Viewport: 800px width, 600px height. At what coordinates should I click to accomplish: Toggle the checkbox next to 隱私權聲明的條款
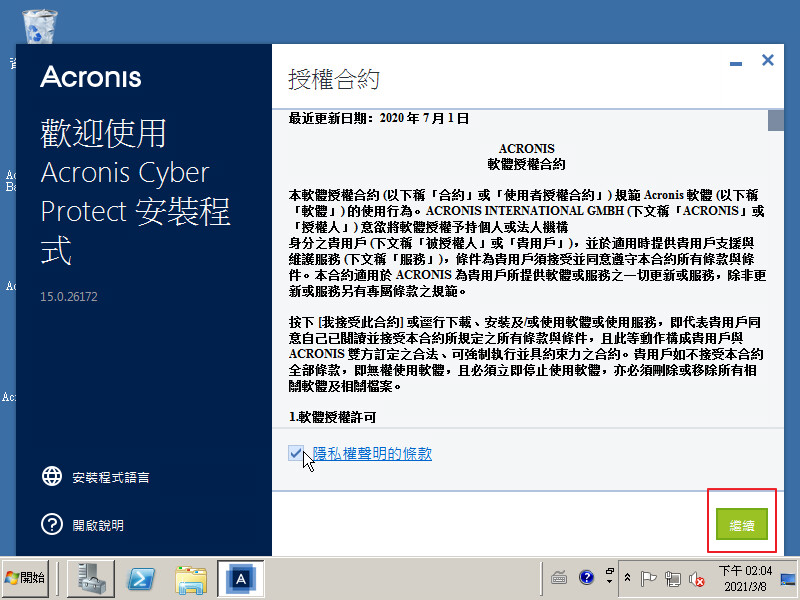click(295, 453)
